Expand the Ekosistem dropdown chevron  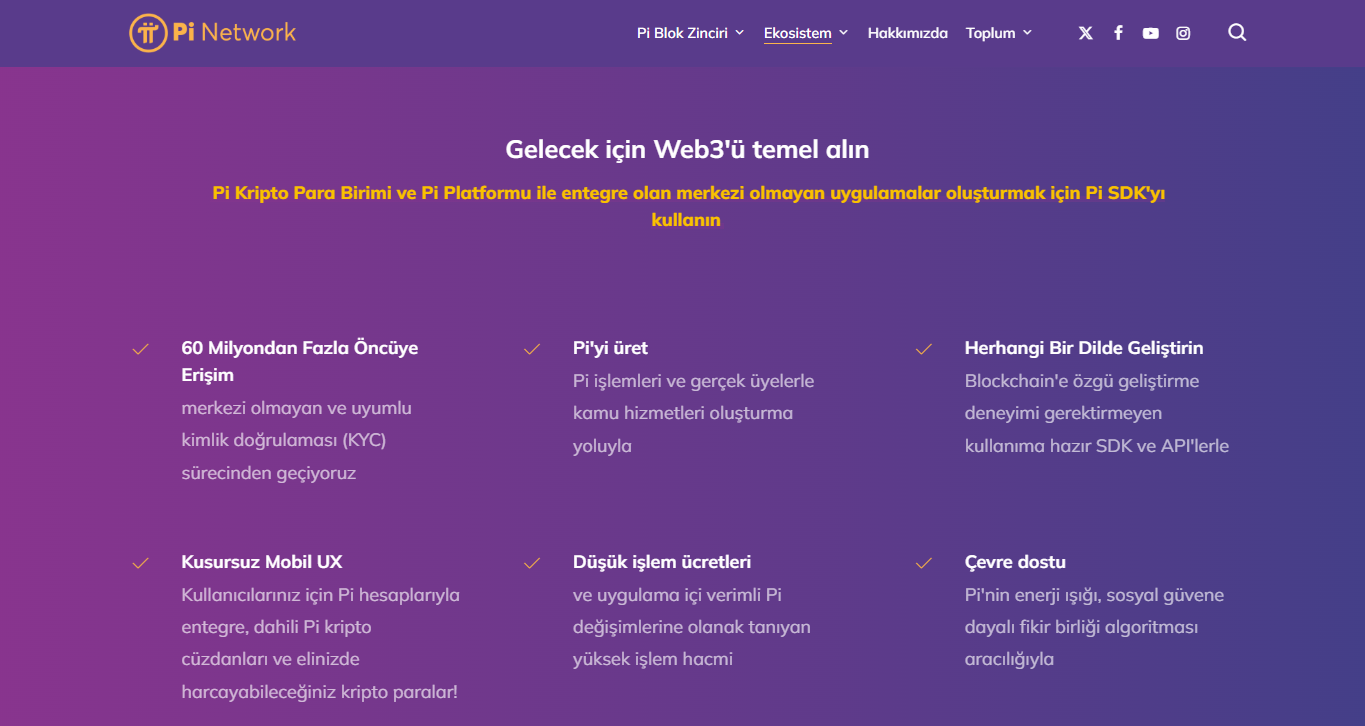pyautogui.click(x=843, y=33)
